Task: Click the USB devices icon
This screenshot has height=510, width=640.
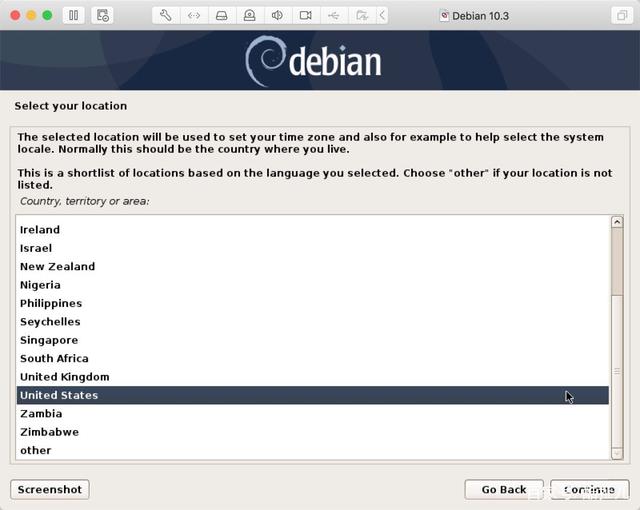Action: pos(333,16)
